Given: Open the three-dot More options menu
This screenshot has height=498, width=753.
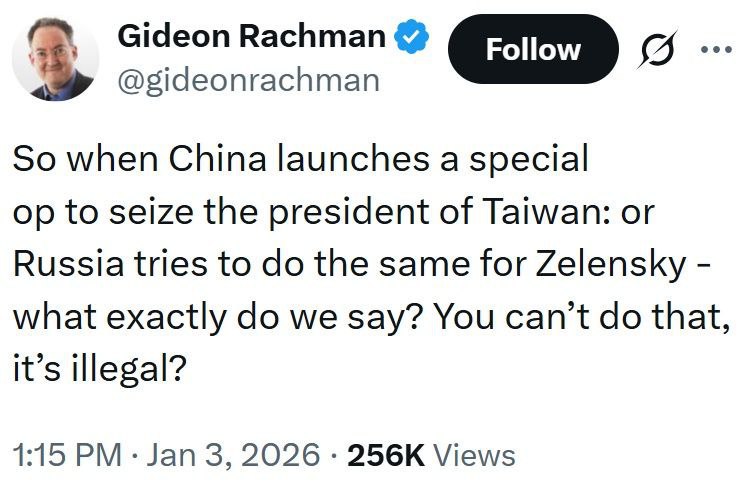Looking at the screenshot, I should pos(717,50).
